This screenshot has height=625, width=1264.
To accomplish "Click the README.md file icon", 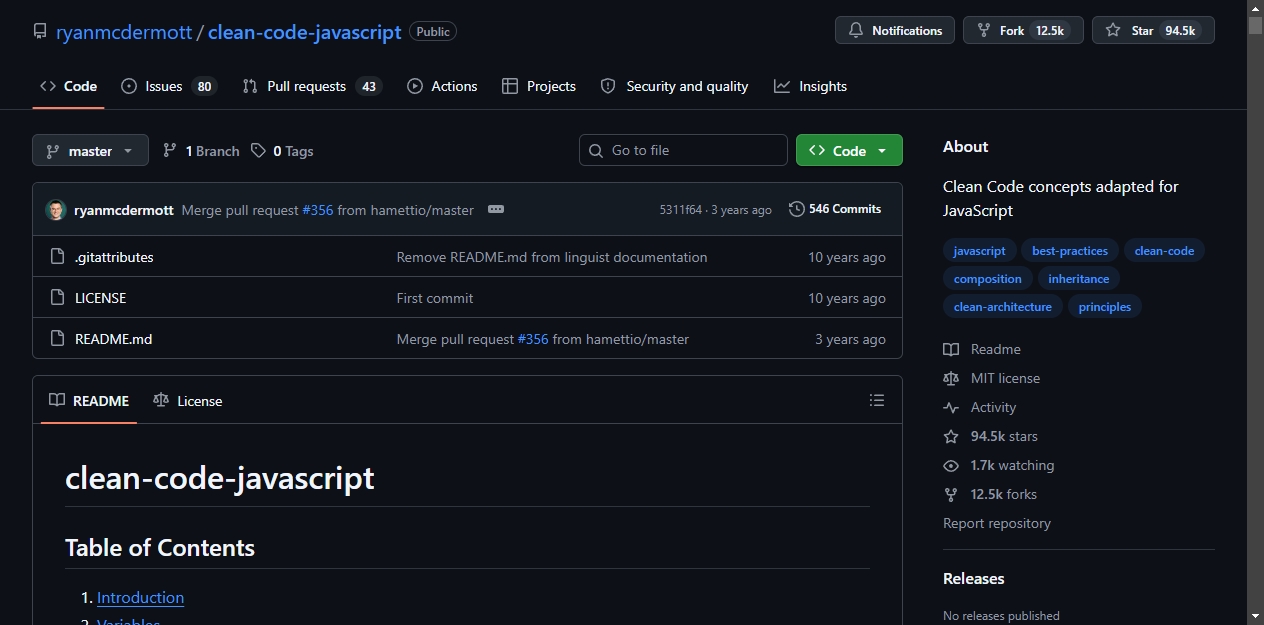I will coord(57,339).
